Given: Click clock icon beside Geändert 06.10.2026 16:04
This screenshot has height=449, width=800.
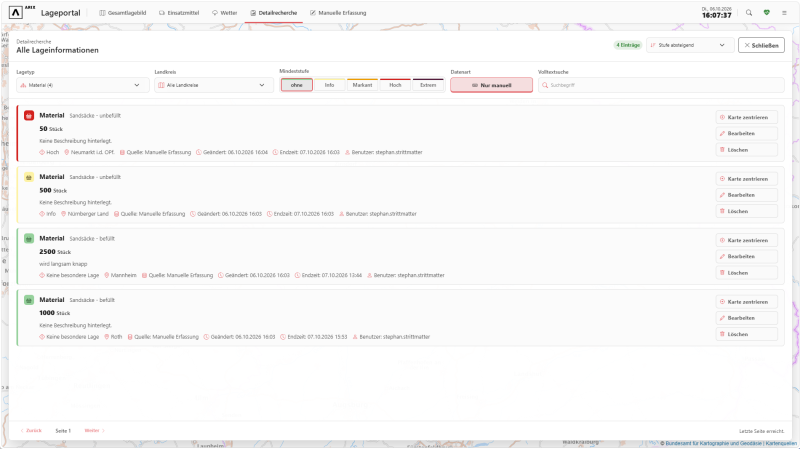Looking at the screenshot, I should [x=199, y=152].
